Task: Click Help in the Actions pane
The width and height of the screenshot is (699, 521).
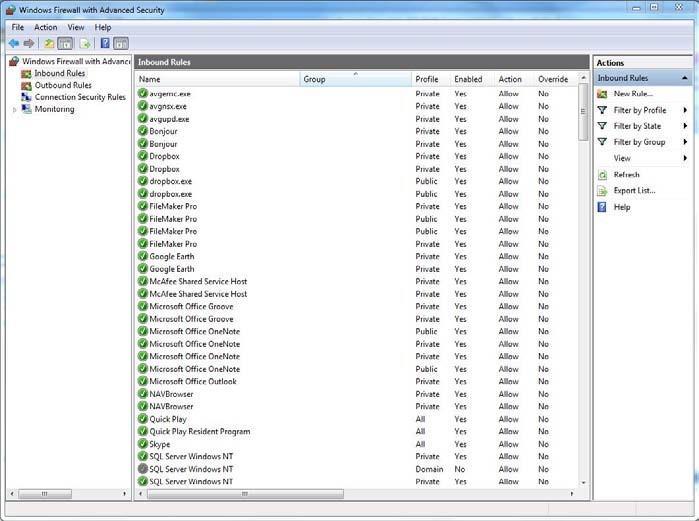Action: (x=622, y=207)
